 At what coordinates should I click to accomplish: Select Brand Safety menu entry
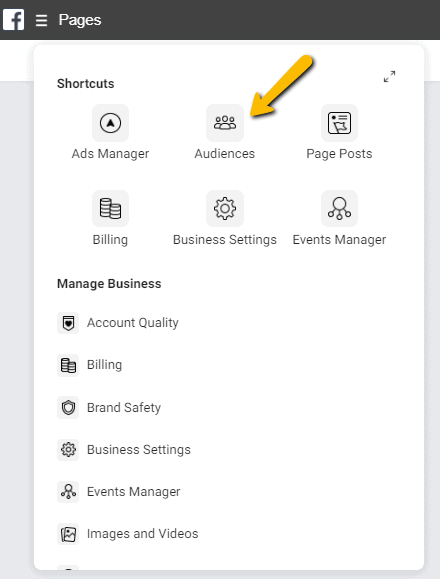point(124,408)
